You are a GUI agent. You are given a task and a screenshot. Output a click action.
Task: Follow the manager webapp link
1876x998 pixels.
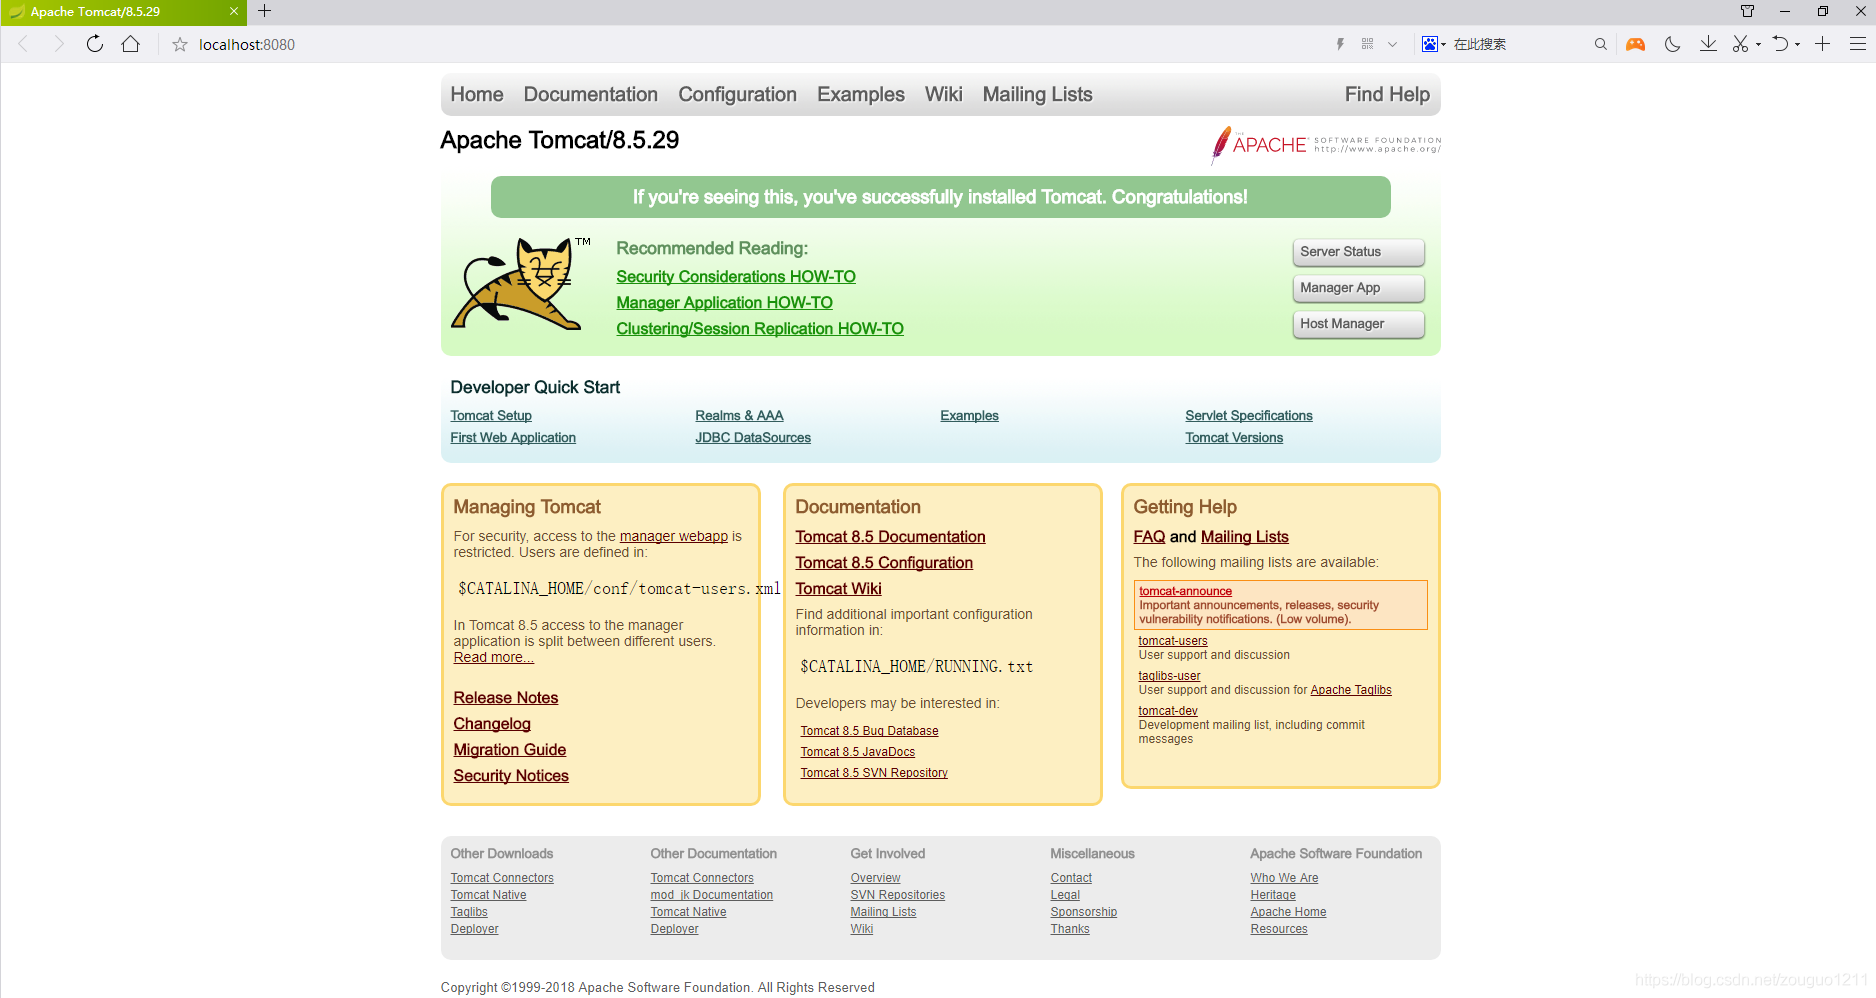[x=674, y=536]
